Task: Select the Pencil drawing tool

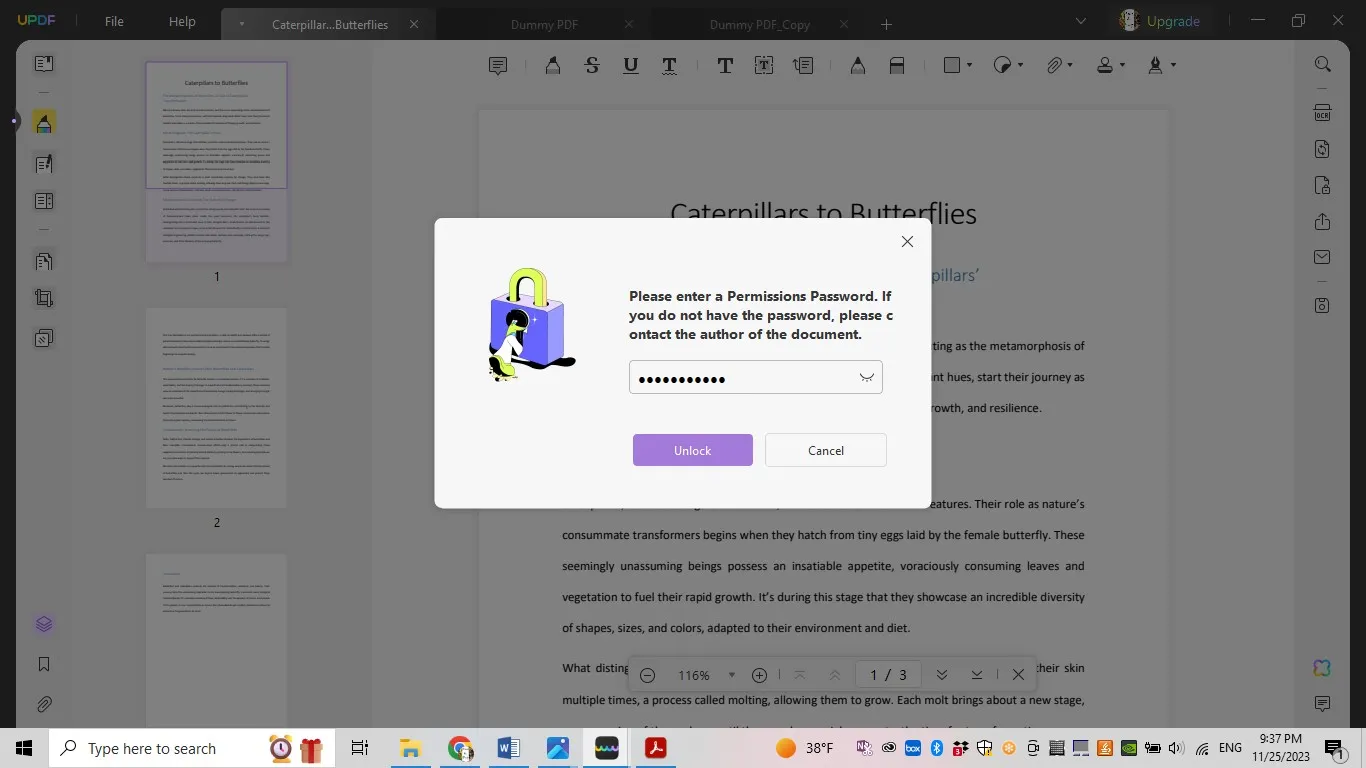Action: coord(856,65)
